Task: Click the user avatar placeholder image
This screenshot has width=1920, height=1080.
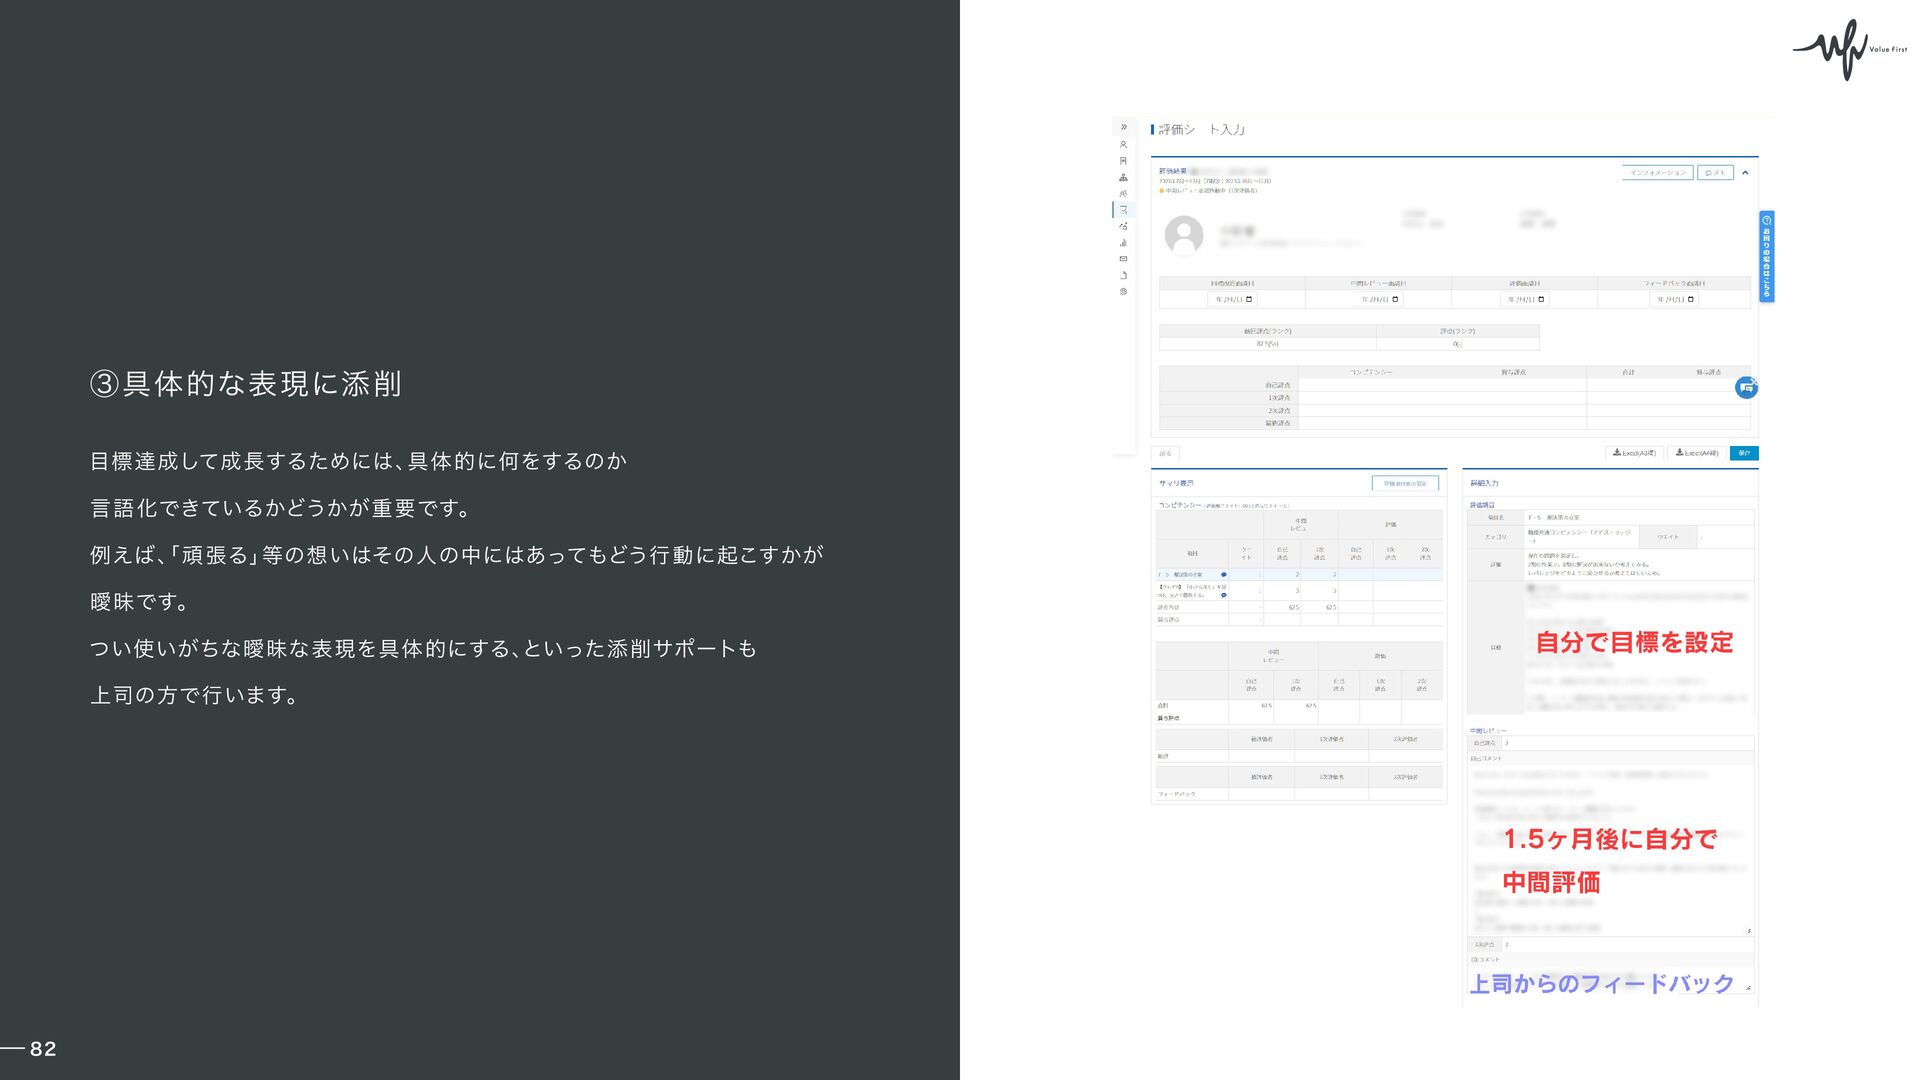Action: click(1184, 235)
